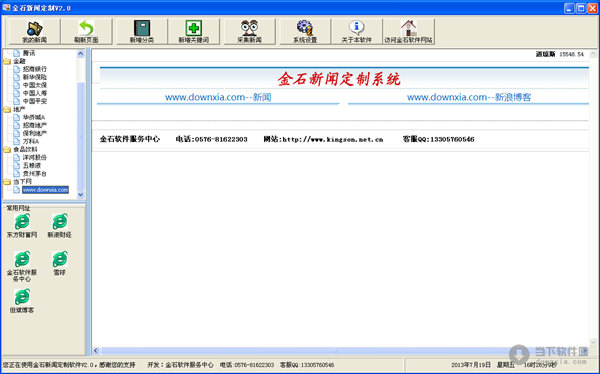The height and width of the screenshot is (374, 600).
Task: Select 新华保险 tree item
Action: (x=34, y=77)
